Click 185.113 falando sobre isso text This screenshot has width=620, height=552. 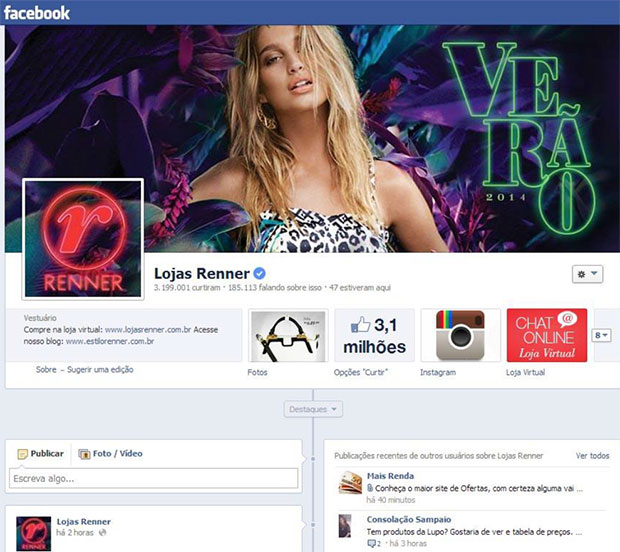[275, 287]
